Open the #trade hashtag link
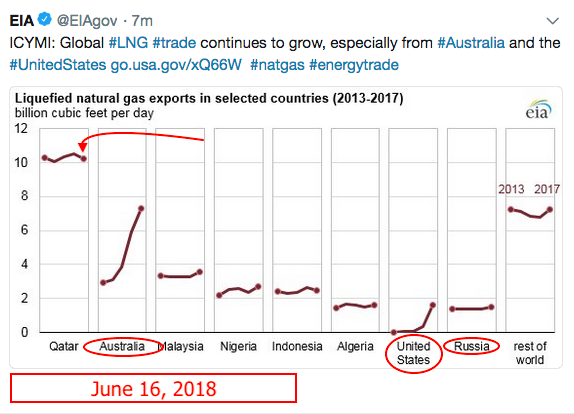This screenshot has height=414, width=574. (174, 43)
